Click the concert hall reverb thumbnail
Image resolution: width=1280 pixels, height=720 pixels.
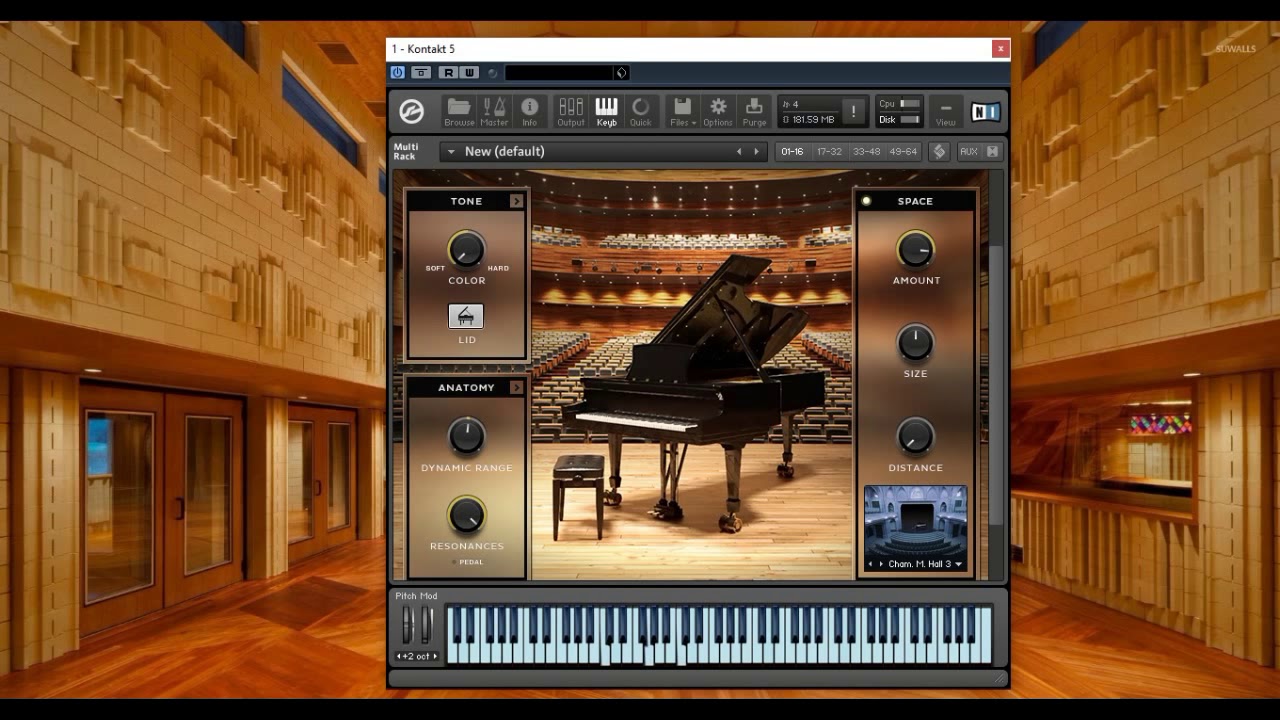(915, 521)
